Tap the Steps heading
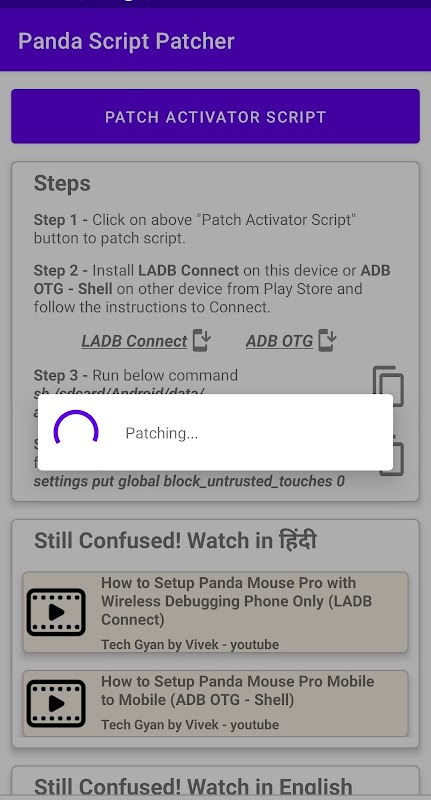The height and width of the screenshot is (800, 431). (x=62, y=184)
